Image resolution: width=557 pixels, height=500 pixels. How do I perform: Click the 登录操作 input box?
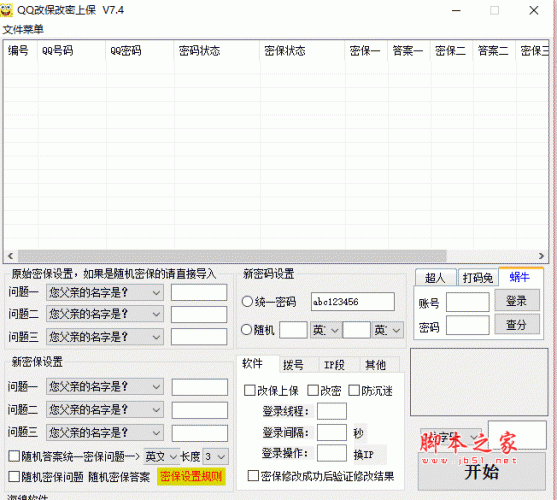(x=332, y=453)
